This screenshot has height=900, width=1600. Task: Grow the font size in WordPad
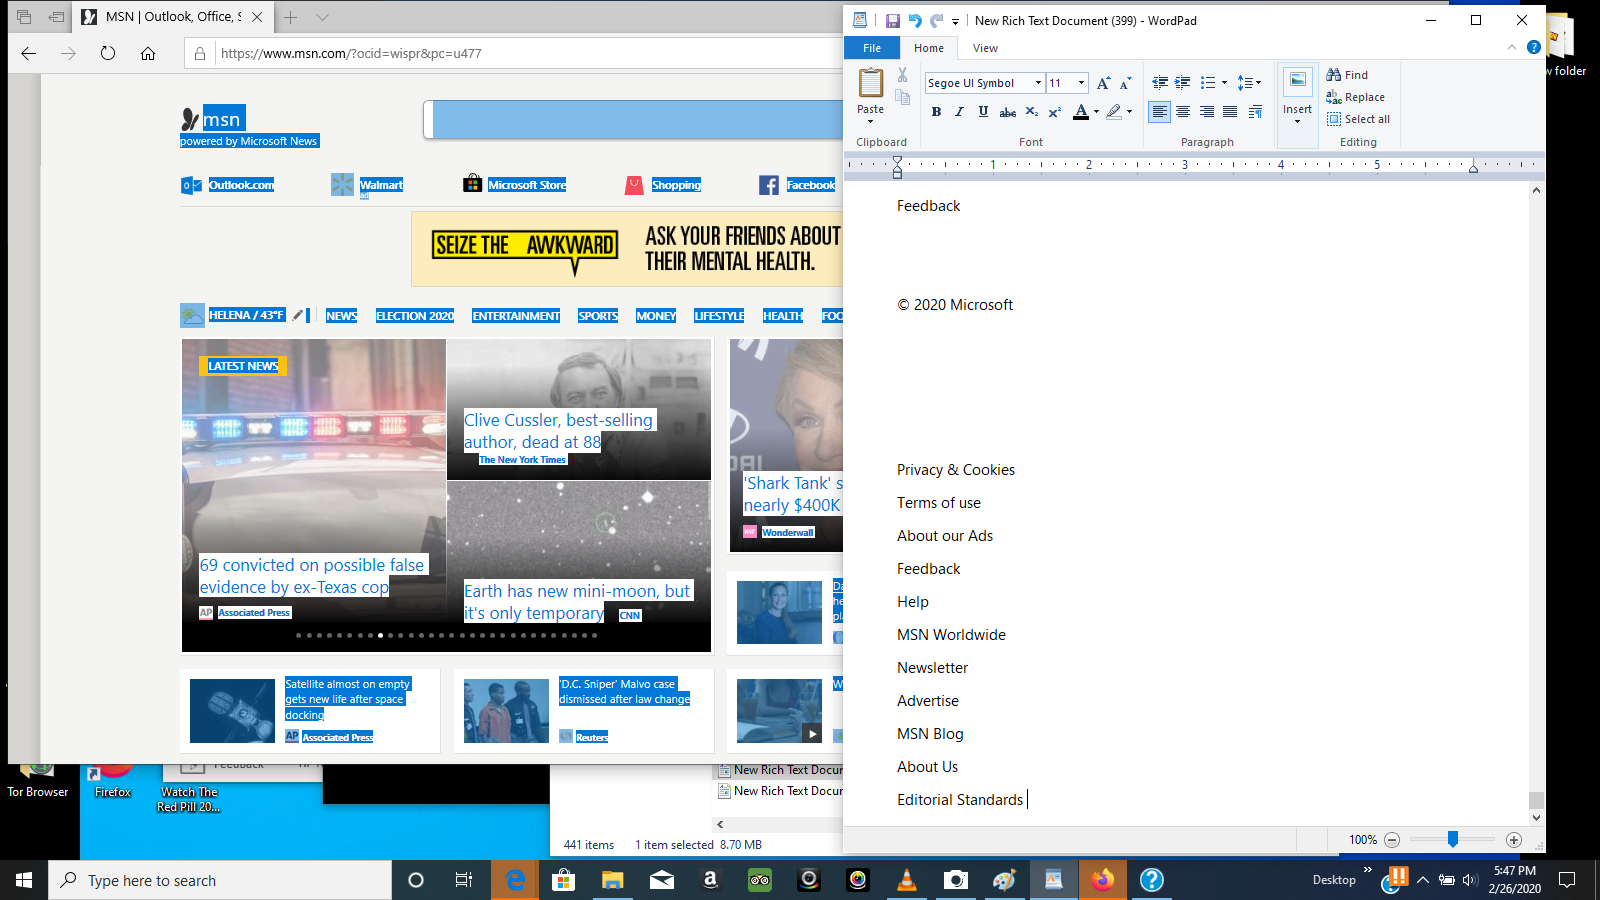(x=1103, y=83)
